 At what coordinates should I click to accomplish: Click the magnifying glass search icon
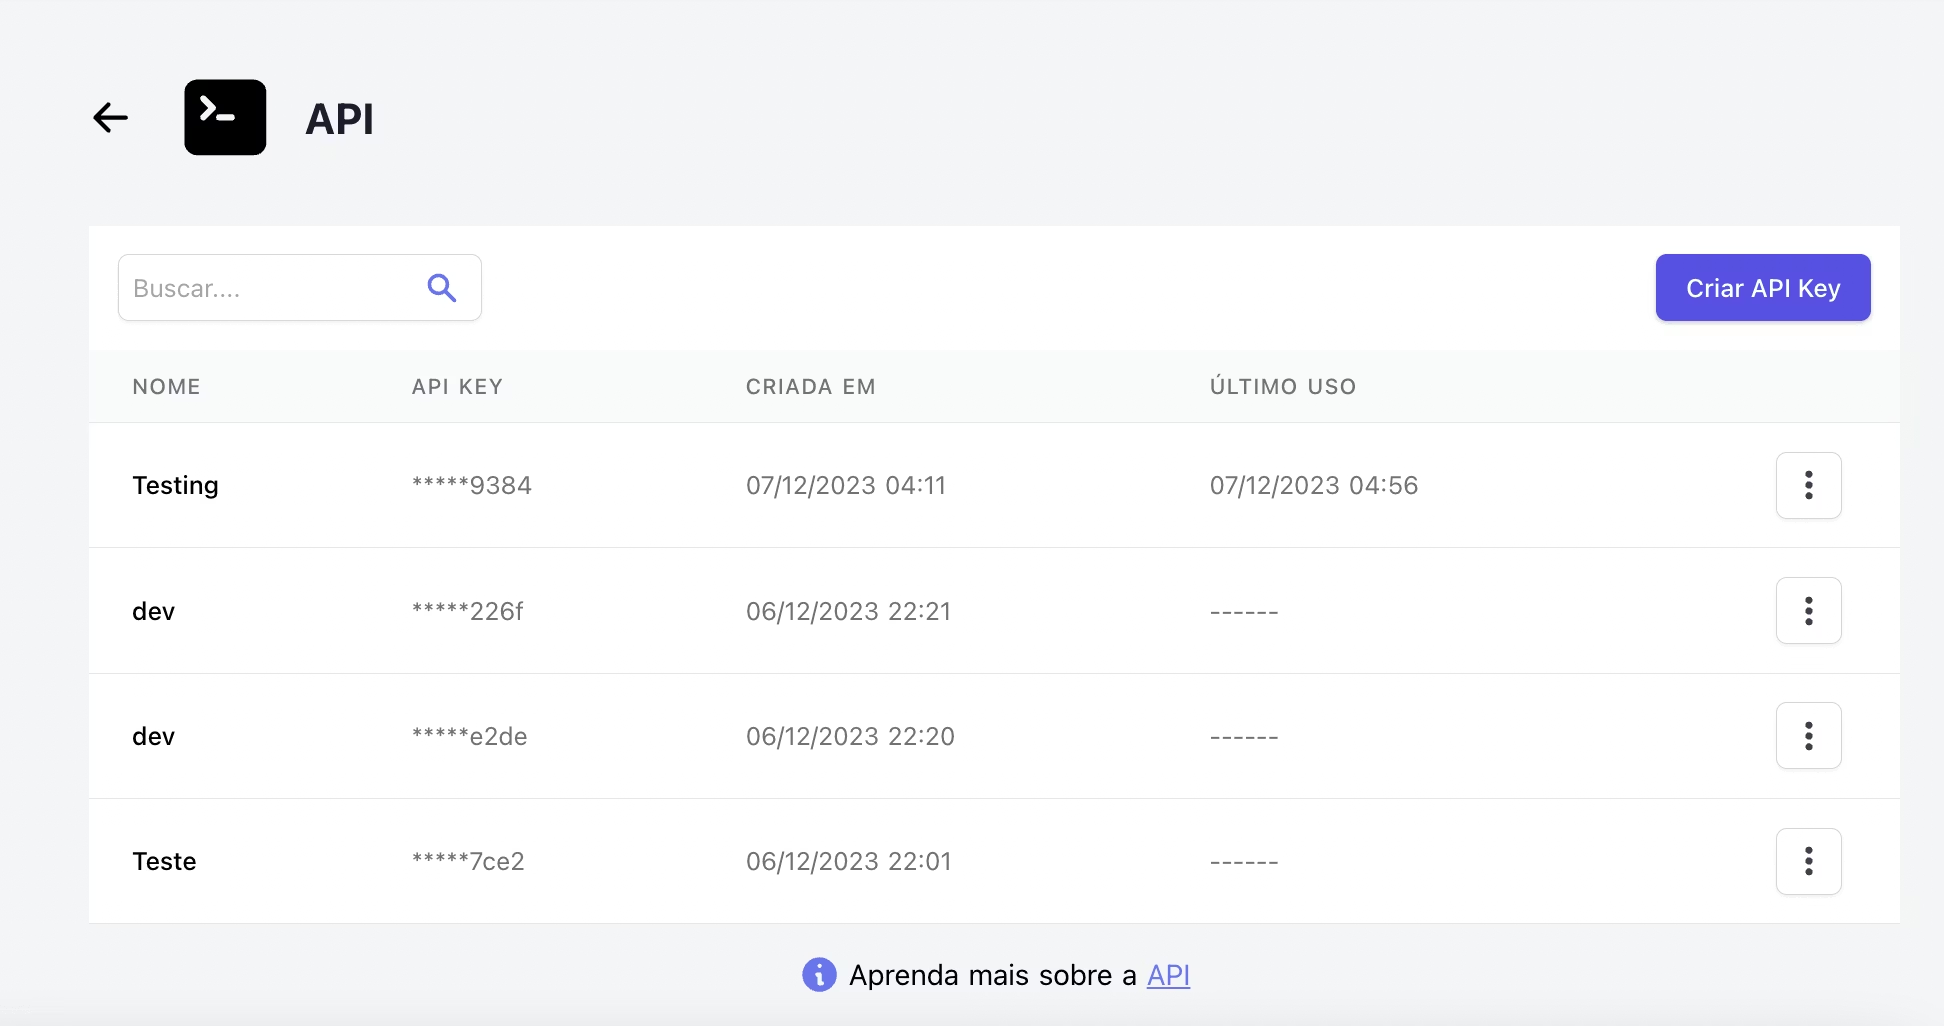[441, 288]
